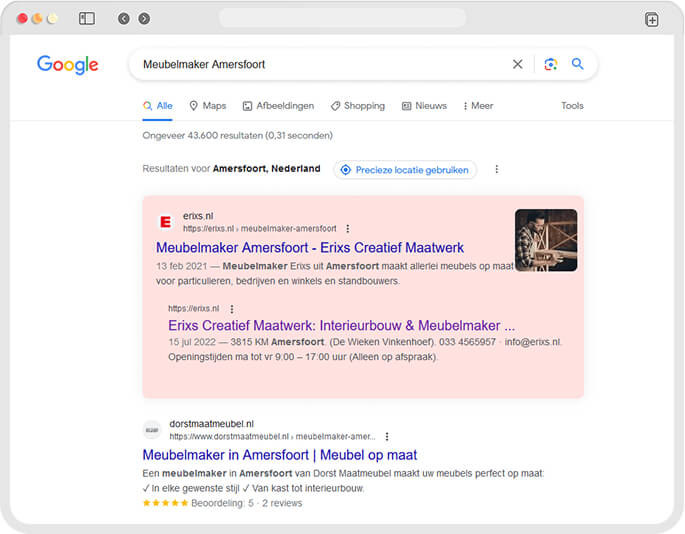Click into the Meubelmaker Amersfoort search field
Viewport: 685px width, 534px height.
tap(320, 64)
